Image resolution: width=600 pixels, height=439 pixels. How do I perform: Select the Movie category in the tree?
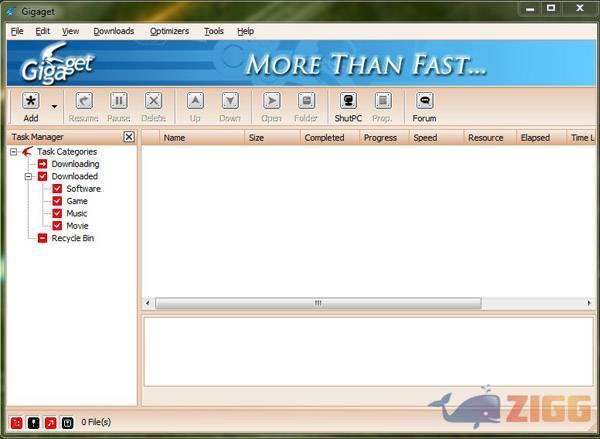[x=77, y=226]
